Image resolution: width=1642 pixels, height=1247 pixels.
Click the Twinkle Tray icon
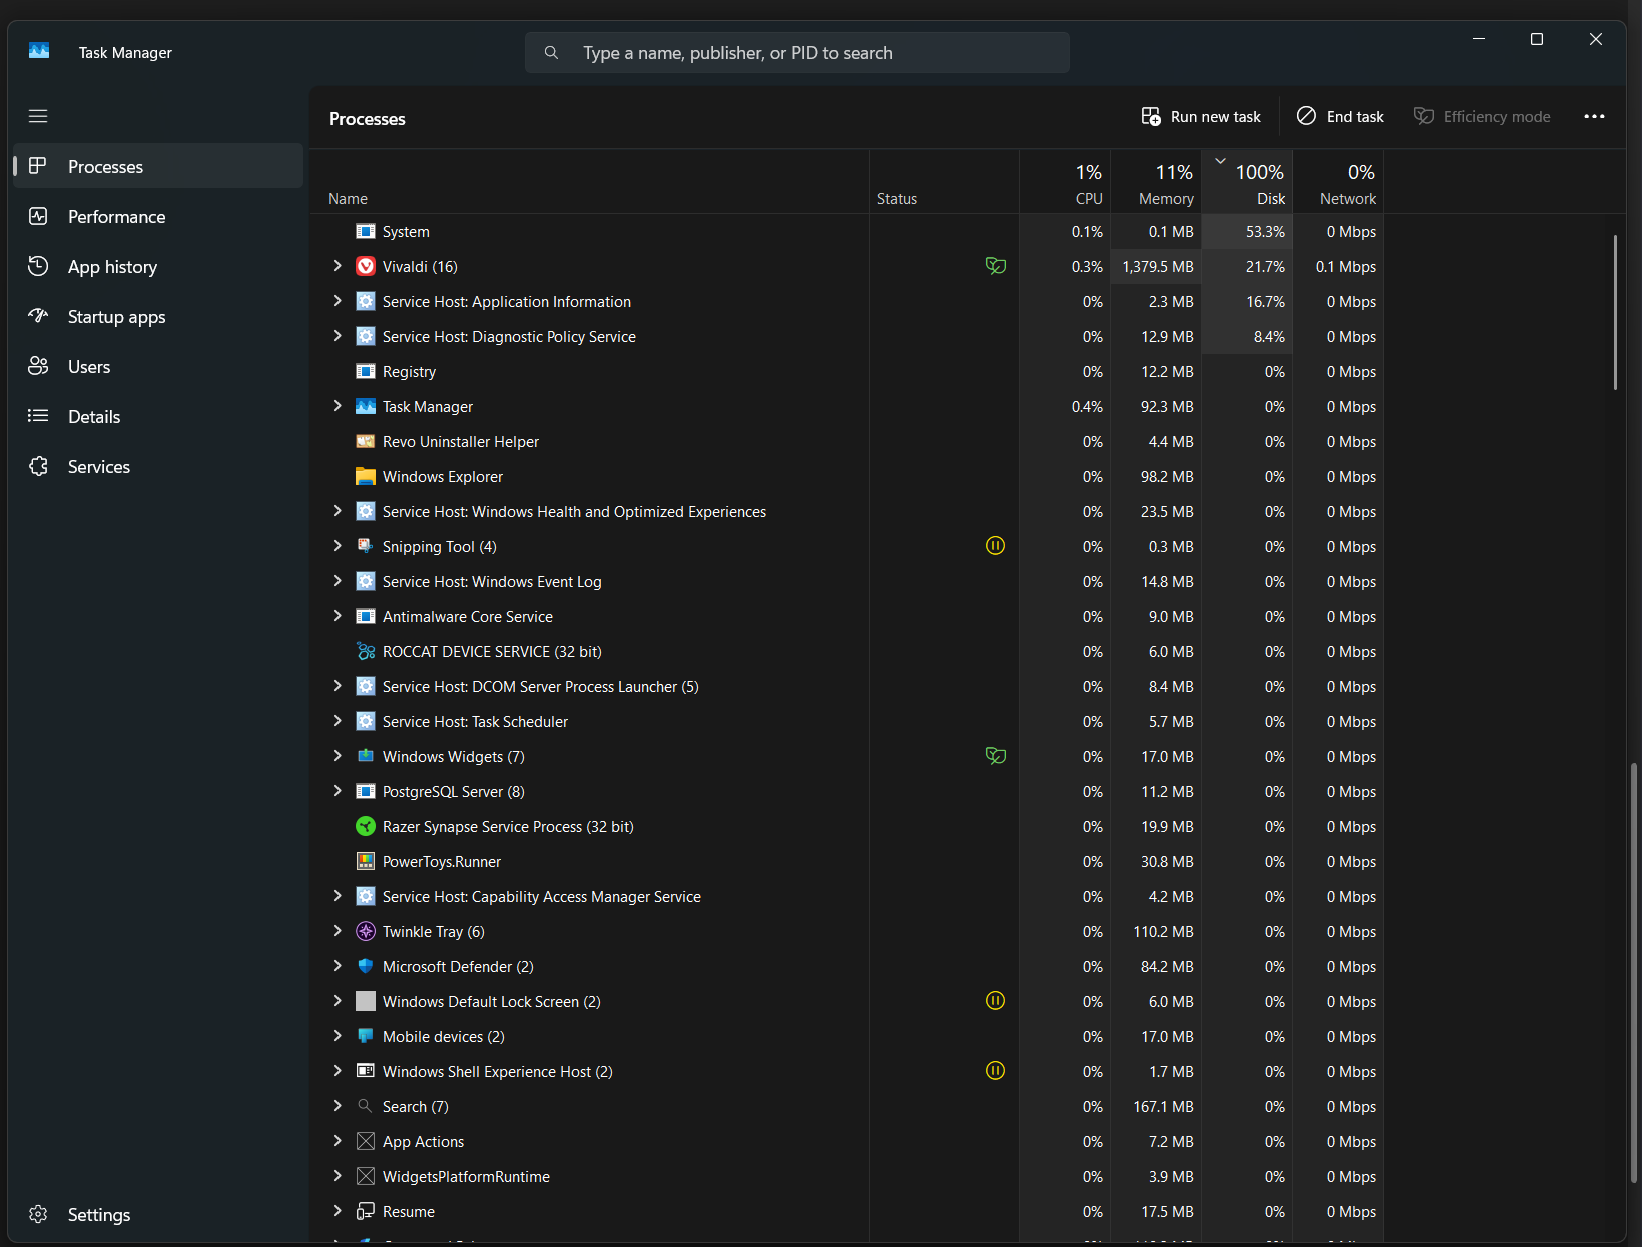coord(366,931)
